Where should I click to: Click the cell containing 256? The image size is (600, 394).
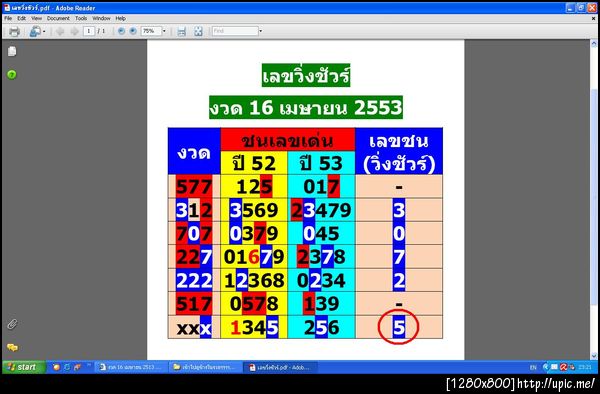pyautogui.click(x=321, y=327)
